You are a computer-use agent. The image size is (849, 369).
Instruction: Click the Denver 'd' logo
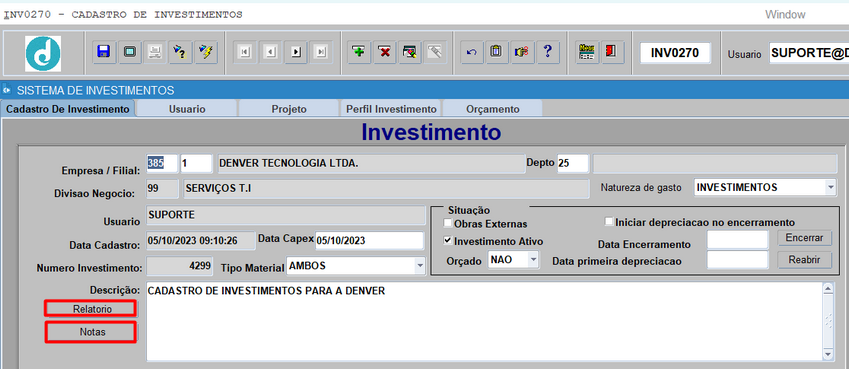43,53
